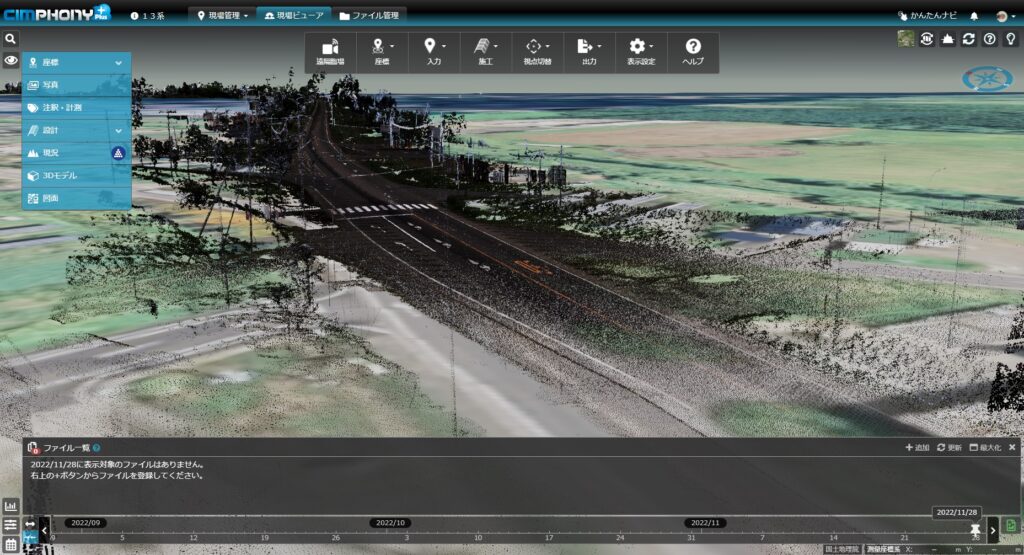This screenshot has width=1024, height=555.
Task: Open the notification bell
Action: 974,16
